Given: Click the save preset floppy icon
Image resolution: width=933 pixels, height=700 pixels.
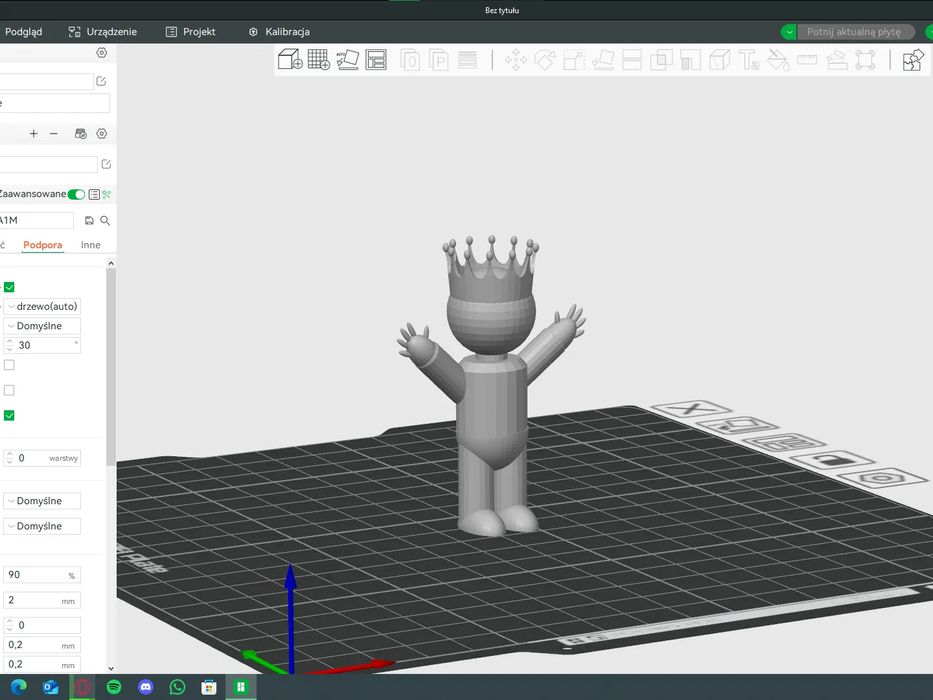Looking at the screenshot, I should point(89,220).
